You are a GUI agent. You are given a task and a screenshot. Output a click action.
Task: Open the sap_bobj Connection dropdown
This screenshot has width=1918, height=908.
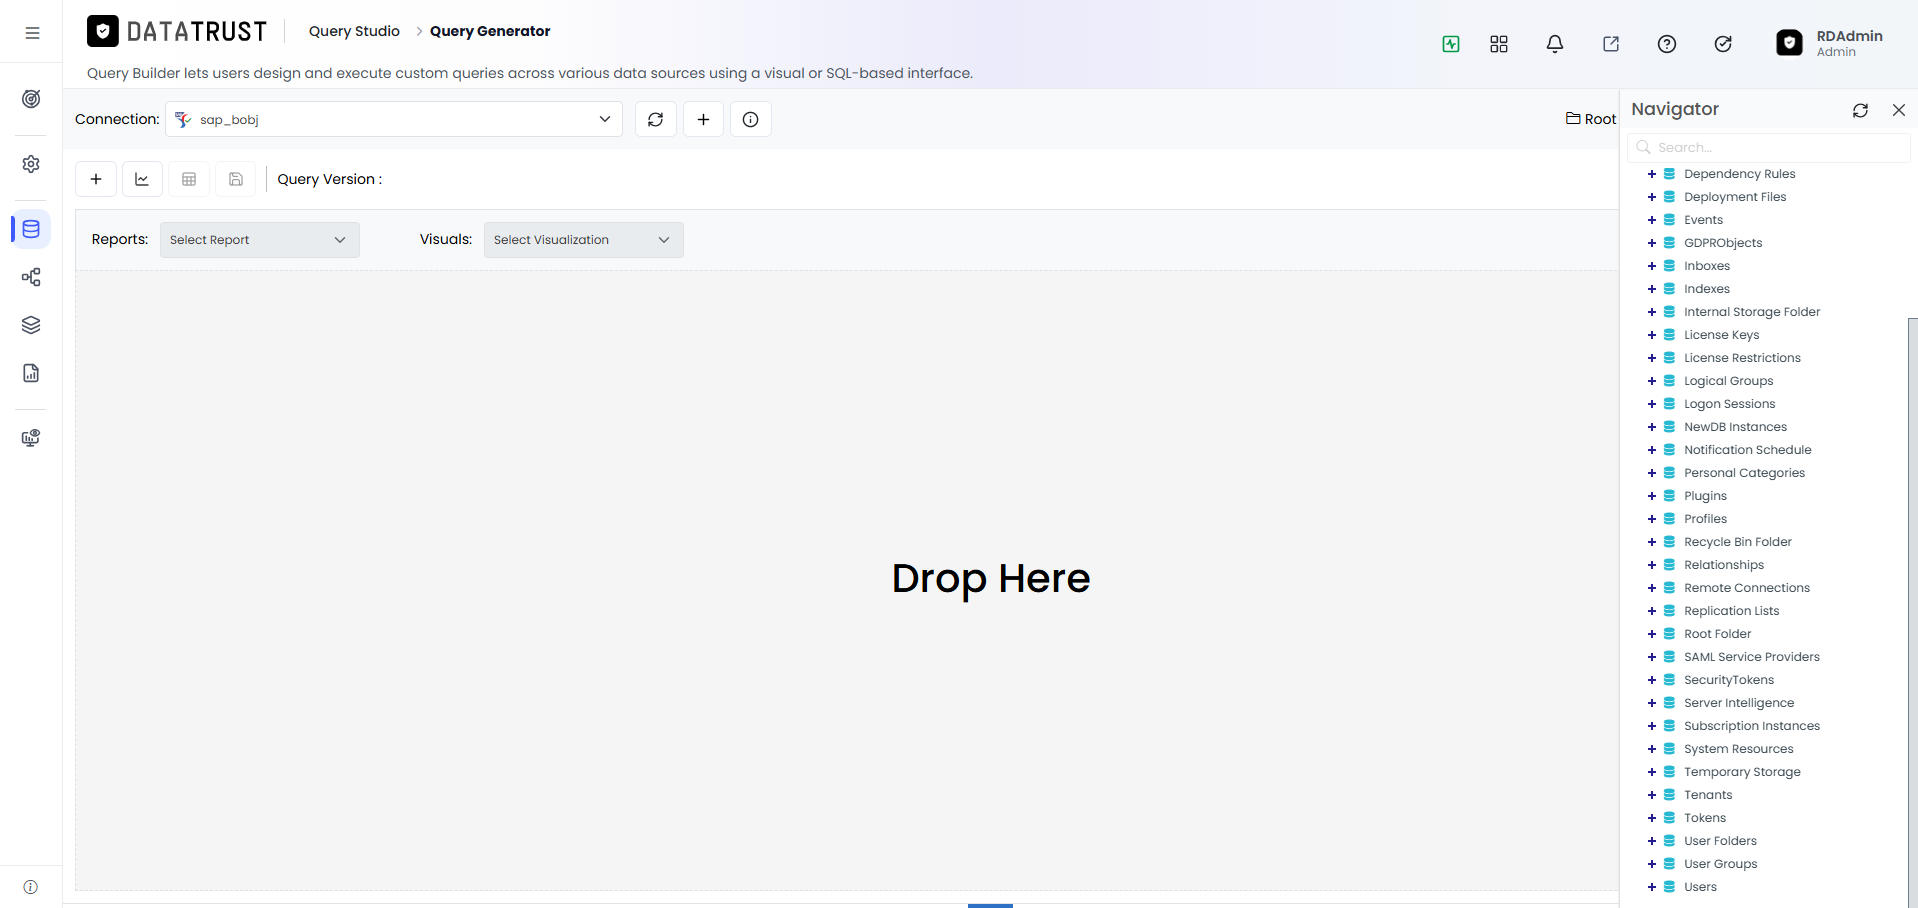(394, 119)
